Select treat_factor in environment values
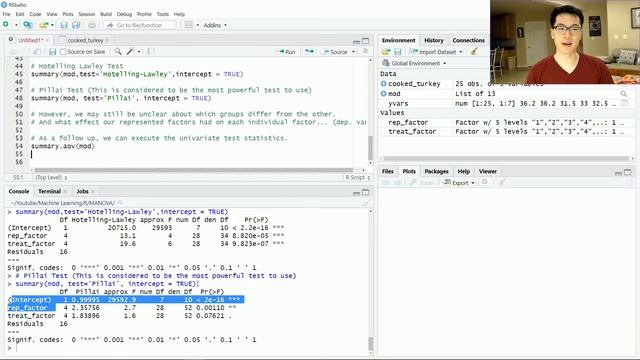The height and width of the screenshot is (360, 640). click(x=412, y=131)
